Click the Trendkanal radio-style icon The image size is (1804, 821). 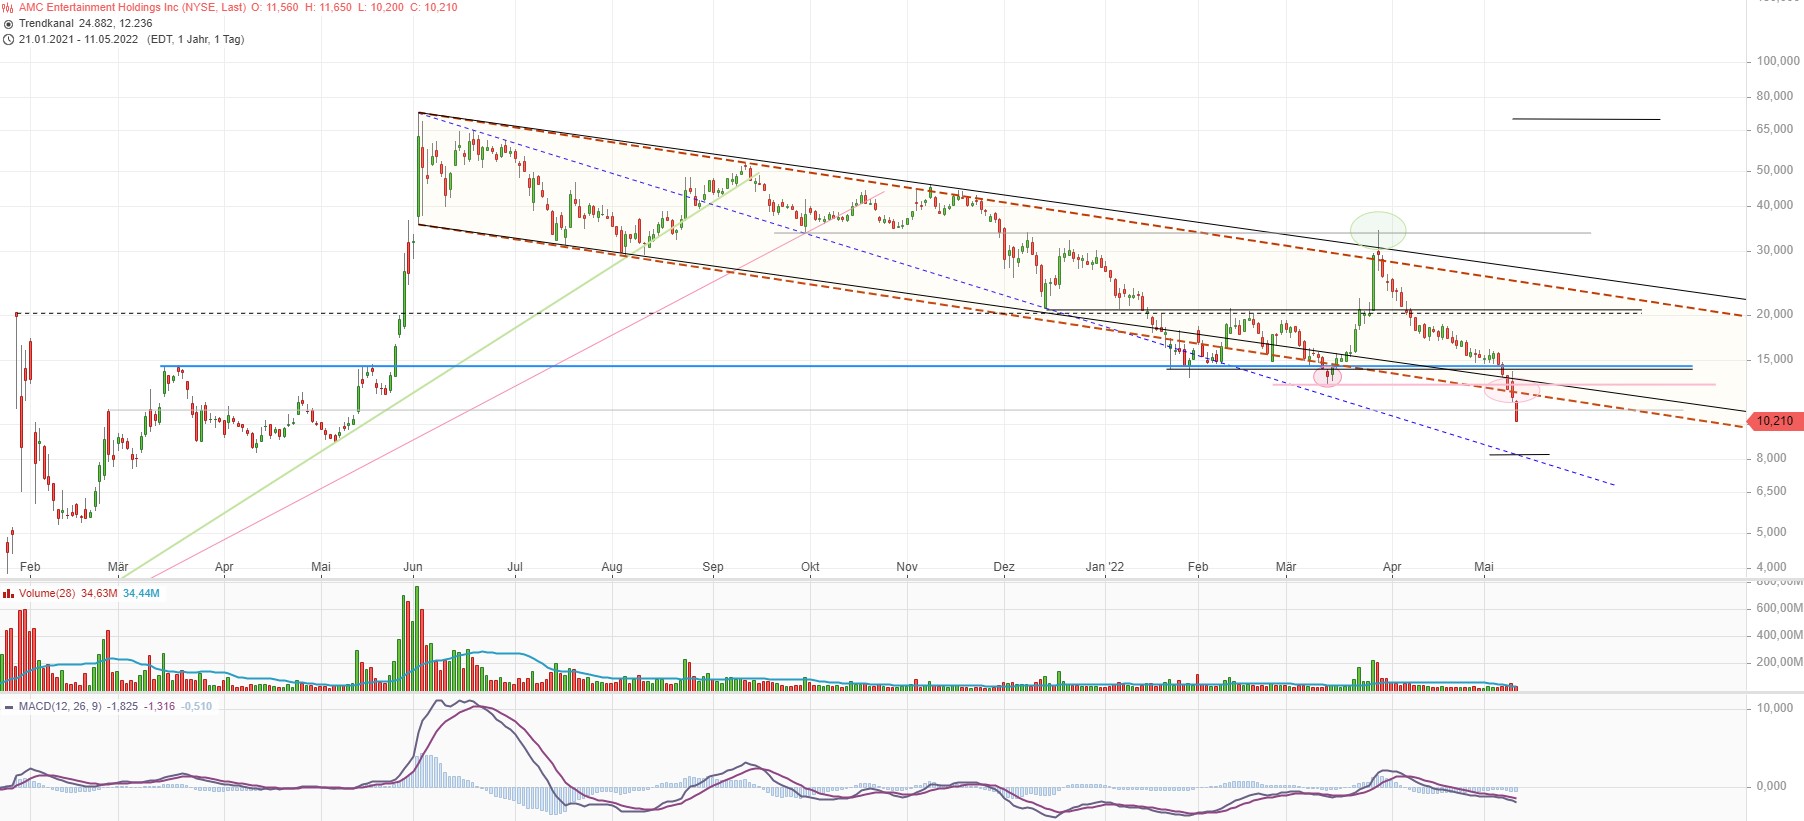(8, 23)
